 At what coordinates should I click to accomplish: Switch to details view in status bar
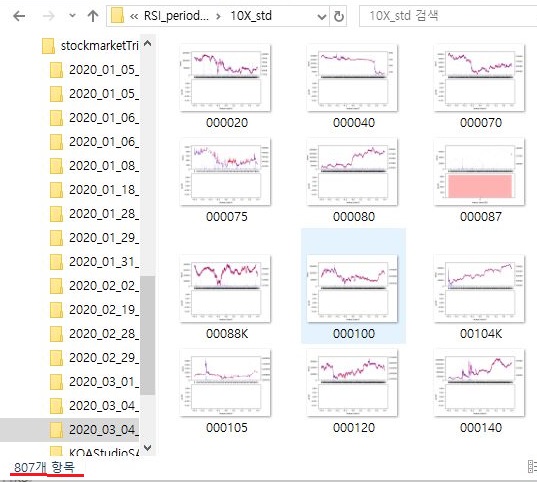coord(532,467)
